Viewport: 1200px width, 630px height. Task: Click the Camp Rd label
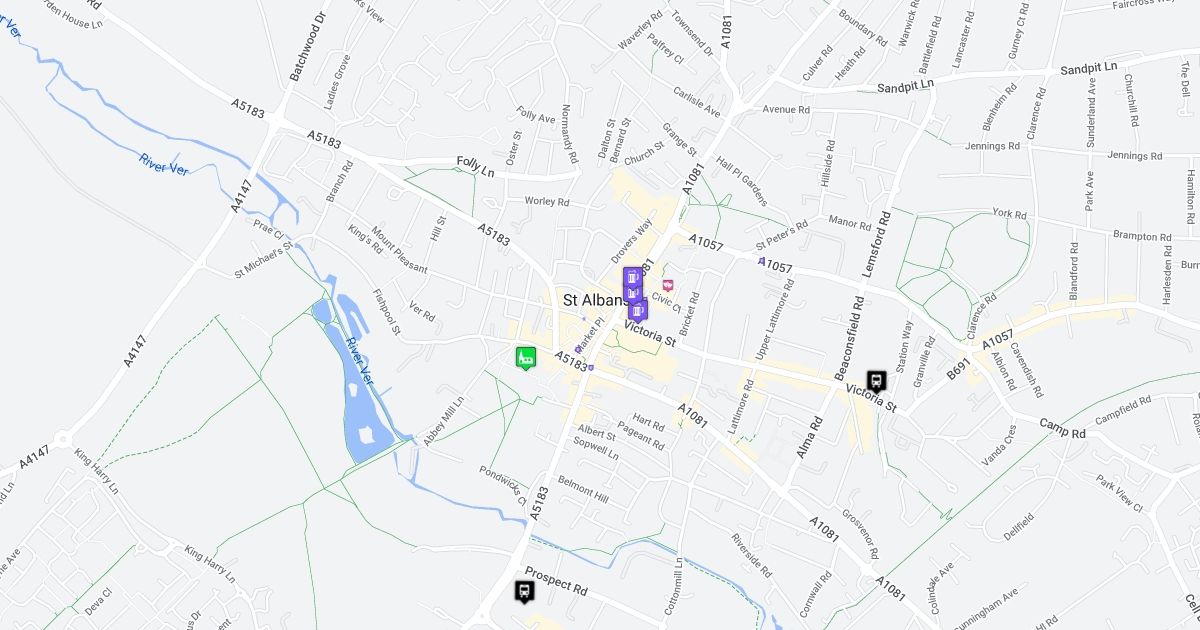point(1062,428)
